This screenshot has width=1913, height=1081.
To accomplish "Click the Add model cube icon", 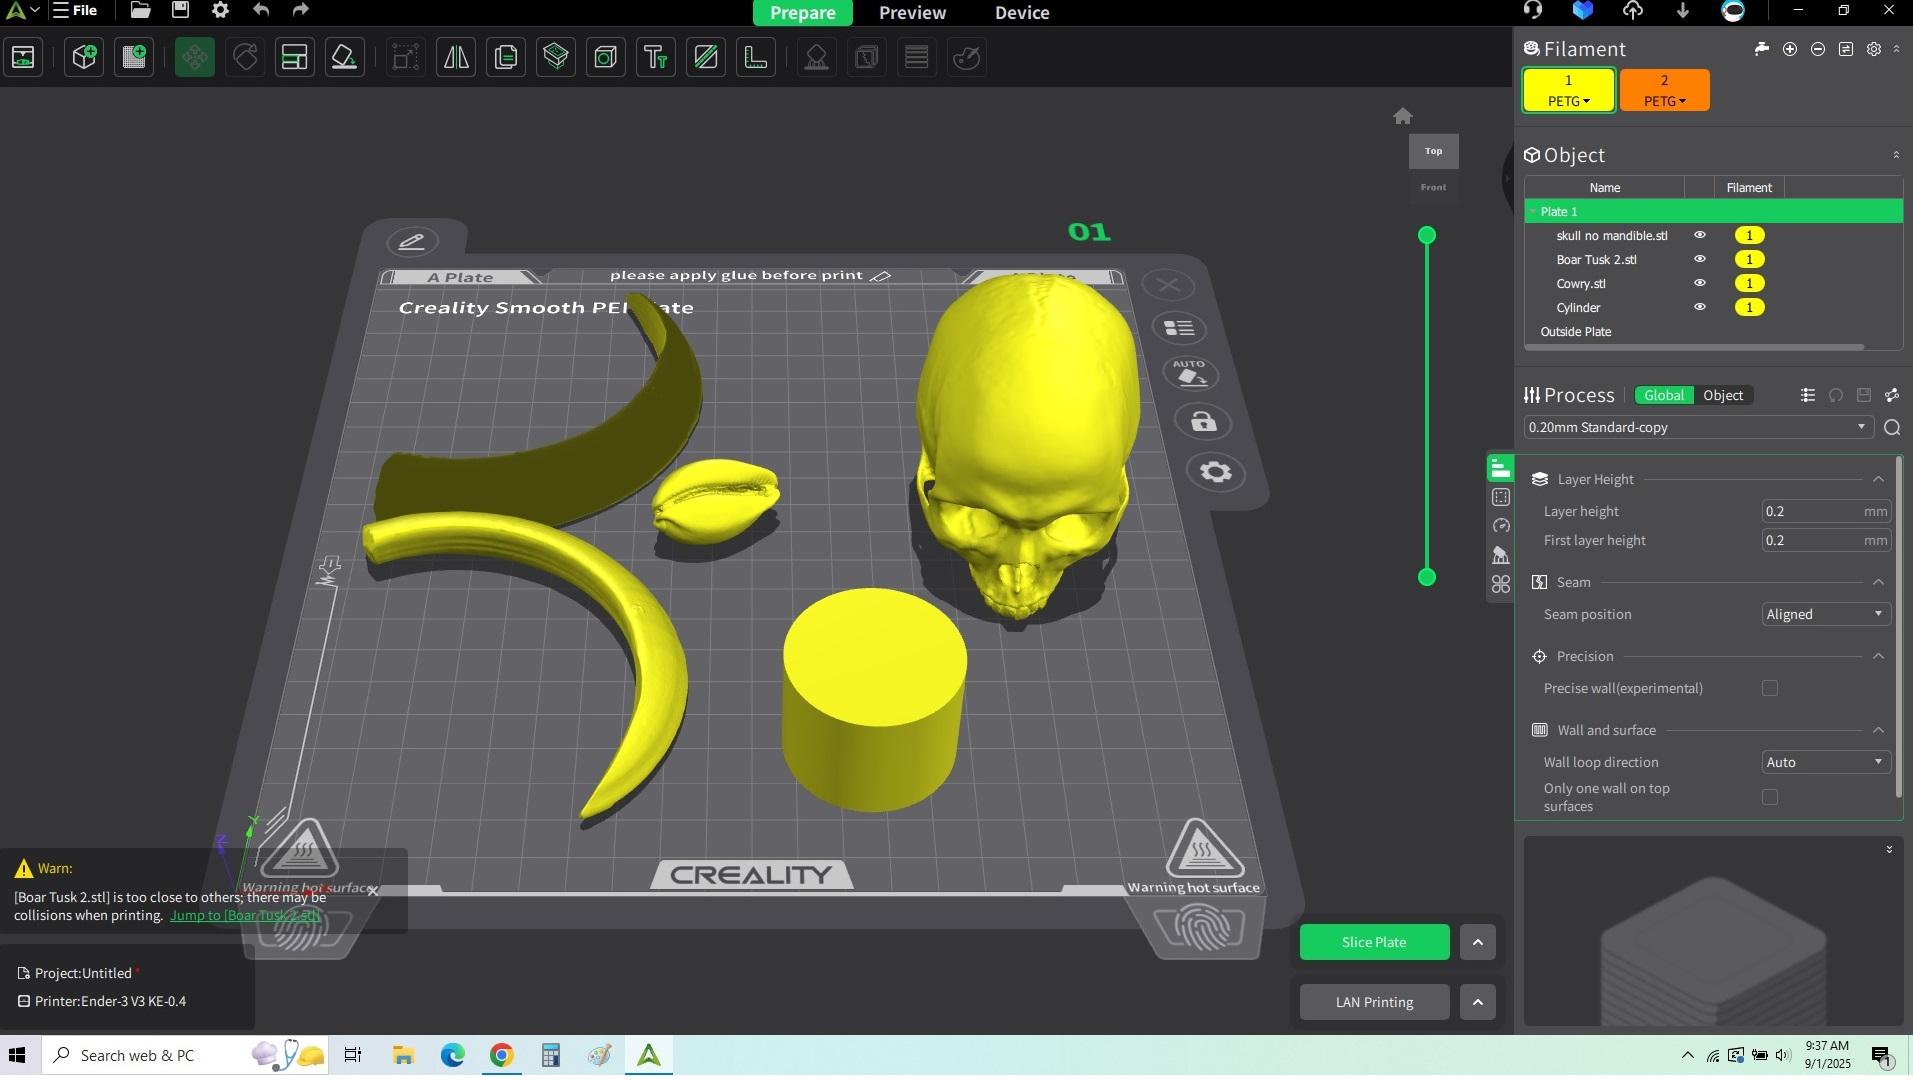I will [84, 57].
